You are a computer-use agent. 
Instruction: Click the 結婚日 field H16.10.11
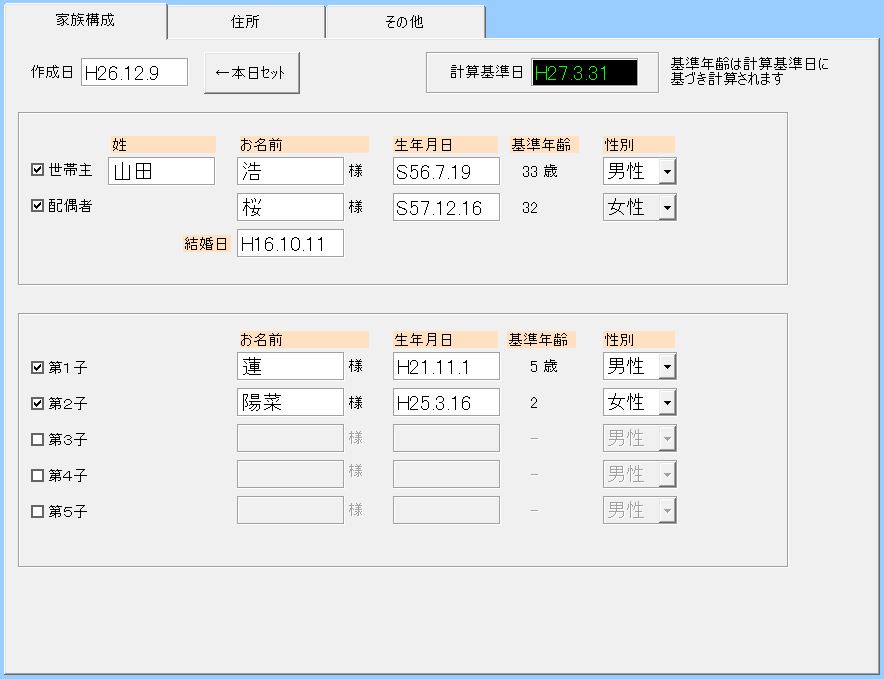[290, 243]
